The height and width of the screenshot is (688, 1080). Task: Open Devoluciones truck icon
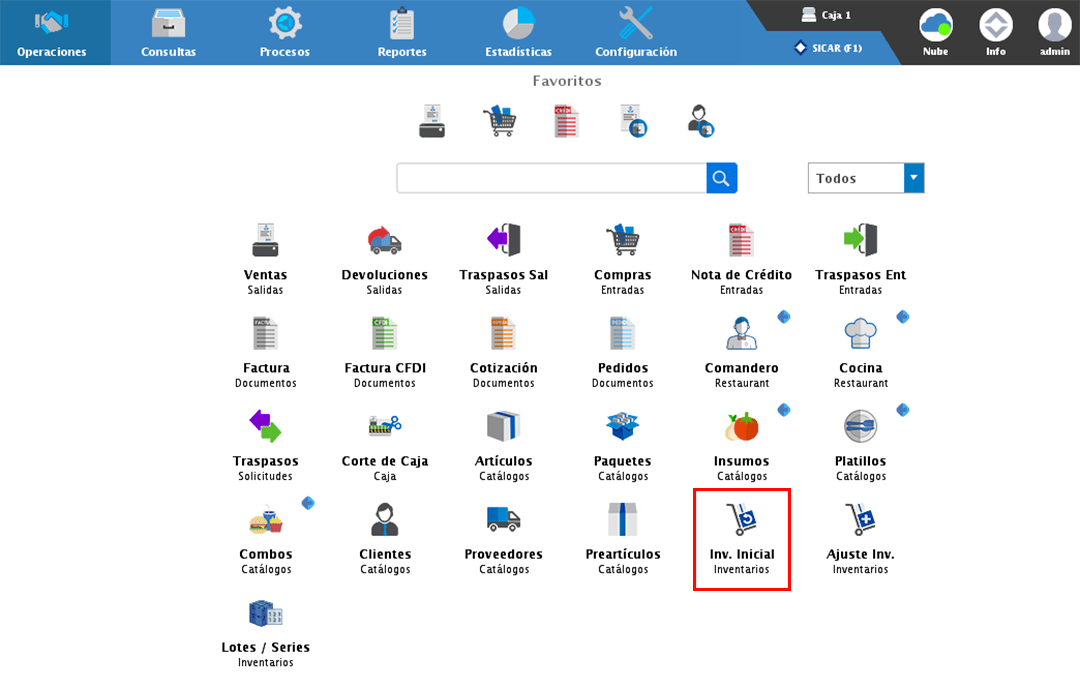[x=384, y=241]
